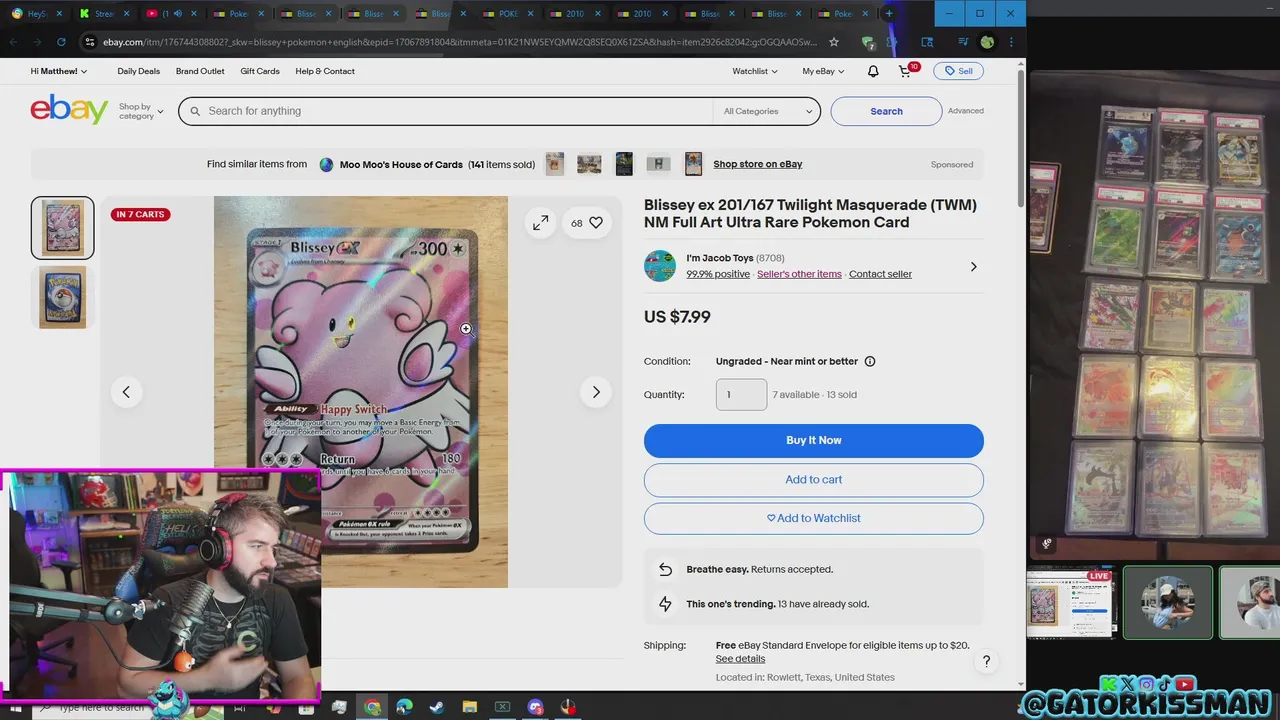Click Add to cart button
The image size is (1280, 720).
[813, 480]
